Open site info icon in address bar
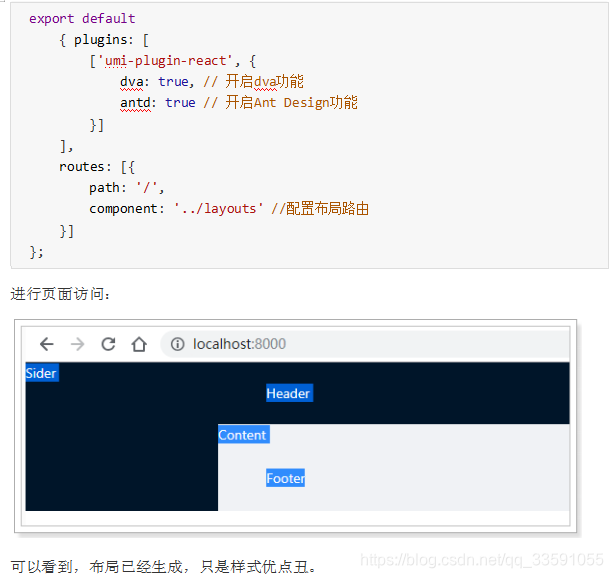 pyautogui.click(x=177, y=344)
